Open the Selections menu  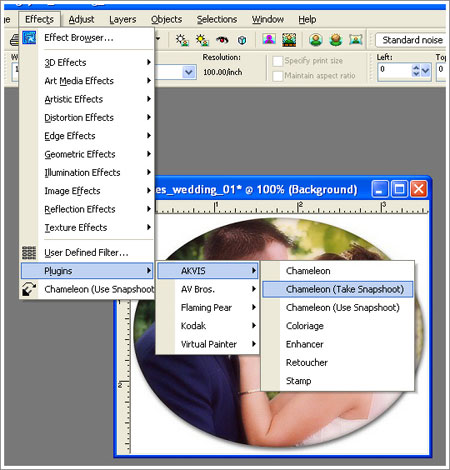point(217,19)
